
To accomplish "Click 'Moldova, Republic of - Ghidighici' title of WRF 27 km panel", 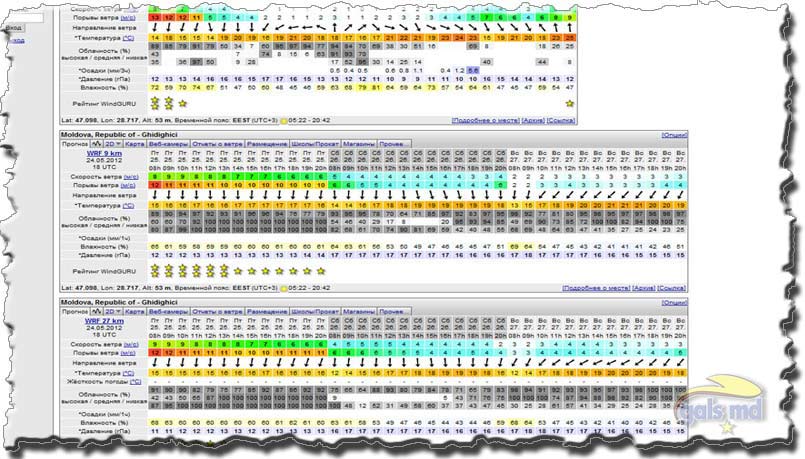I will click(119, 302).
